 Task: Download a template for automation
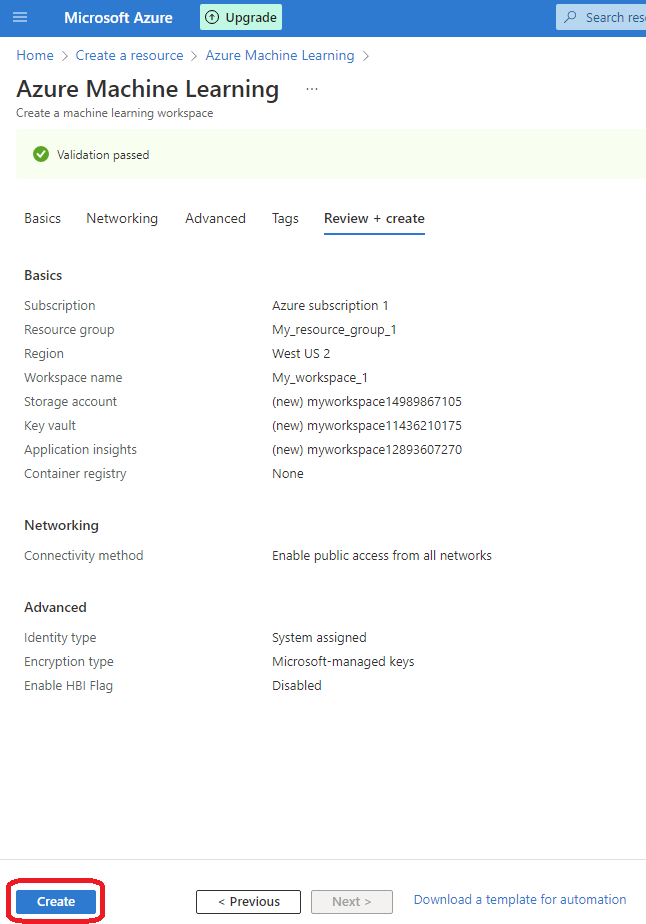click(520, 900)
